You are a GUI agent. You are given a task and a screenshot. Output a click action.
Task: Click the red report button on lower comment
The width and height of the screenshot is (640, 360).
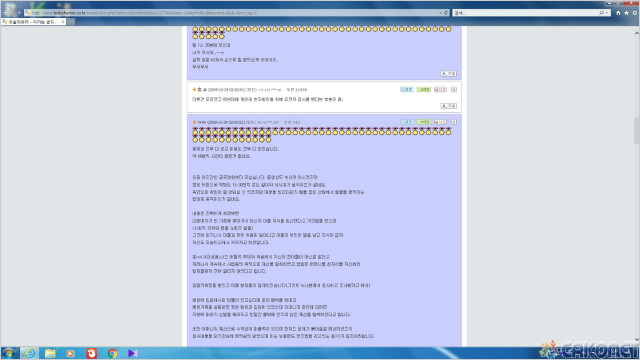click(440, 122)
